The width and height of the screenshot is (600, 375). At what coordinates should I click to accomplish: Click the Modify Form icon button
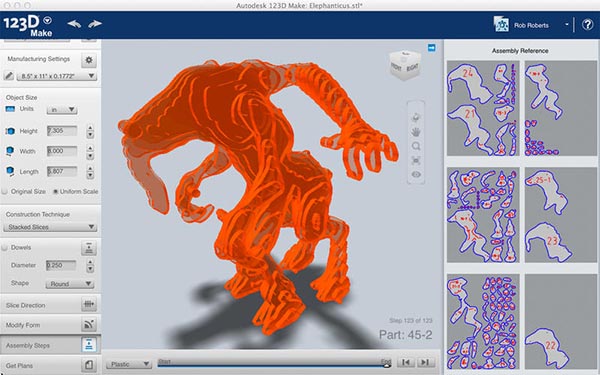89,325
